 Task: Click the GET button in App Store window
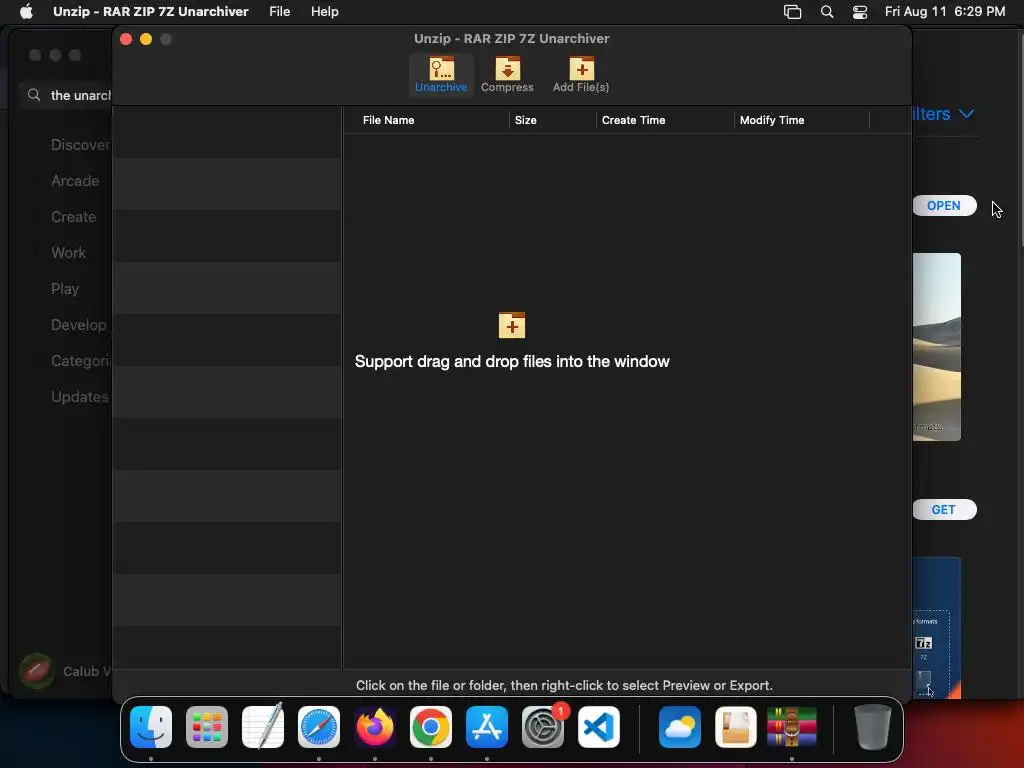(x=944, y=509)
